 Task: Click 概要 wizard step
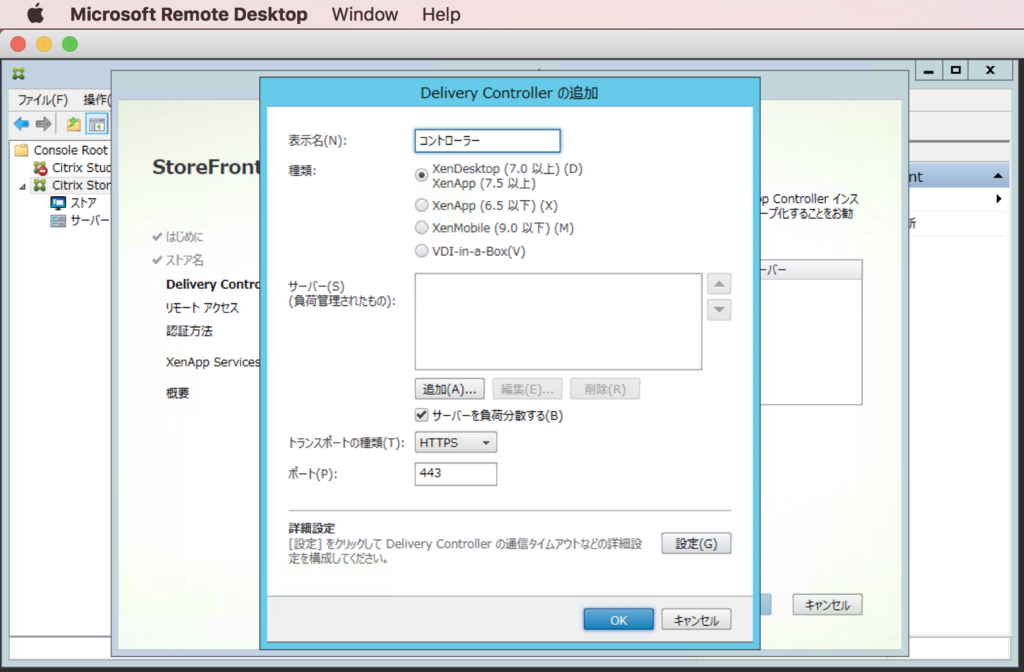[177, 393]
